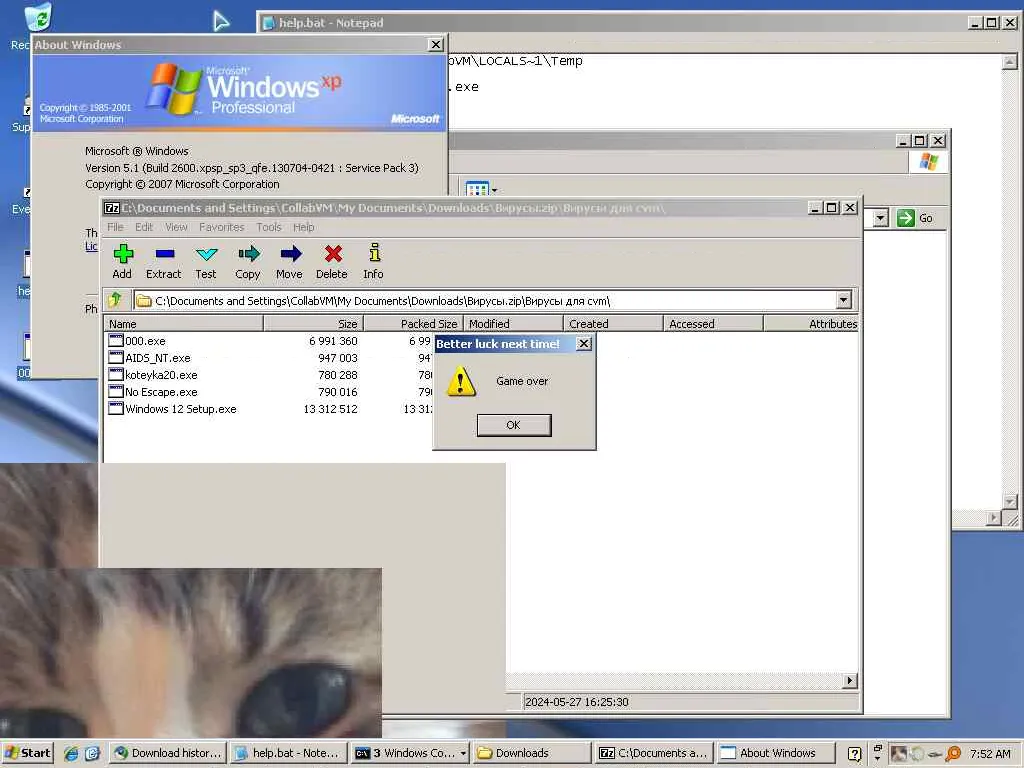Click the Notepad vertical scrollbar down arrow
Image resolution: width=1024 pixels, height=768 pixels.
click(1010, 502)
